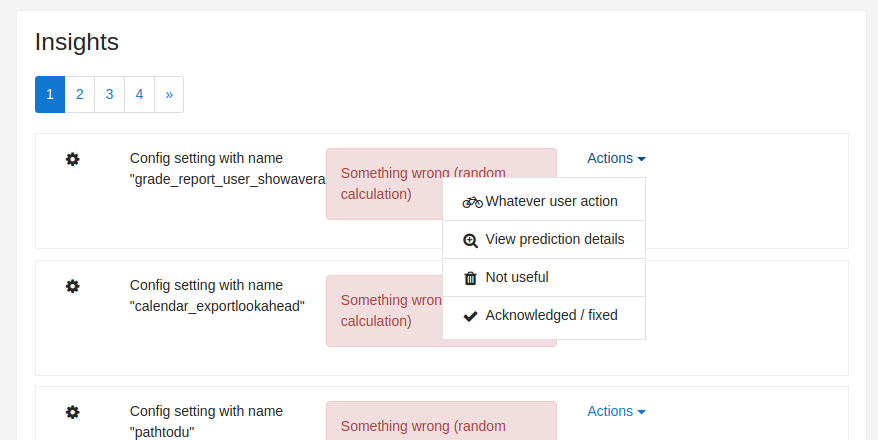Screen dimensions: 878x440
Task: Choose Whatever user action menu entry
Action: 544,201
